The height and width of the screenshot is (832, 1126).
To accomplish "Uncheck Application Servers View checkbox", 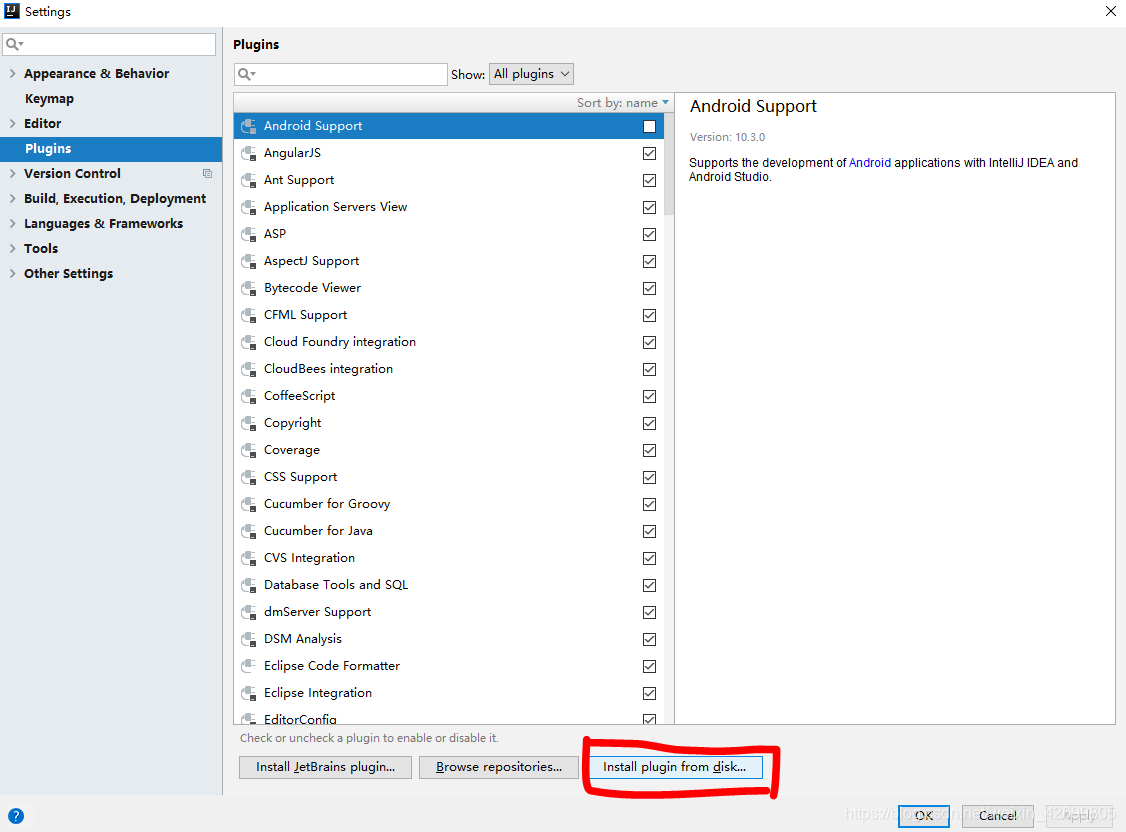I will [649, 207].
